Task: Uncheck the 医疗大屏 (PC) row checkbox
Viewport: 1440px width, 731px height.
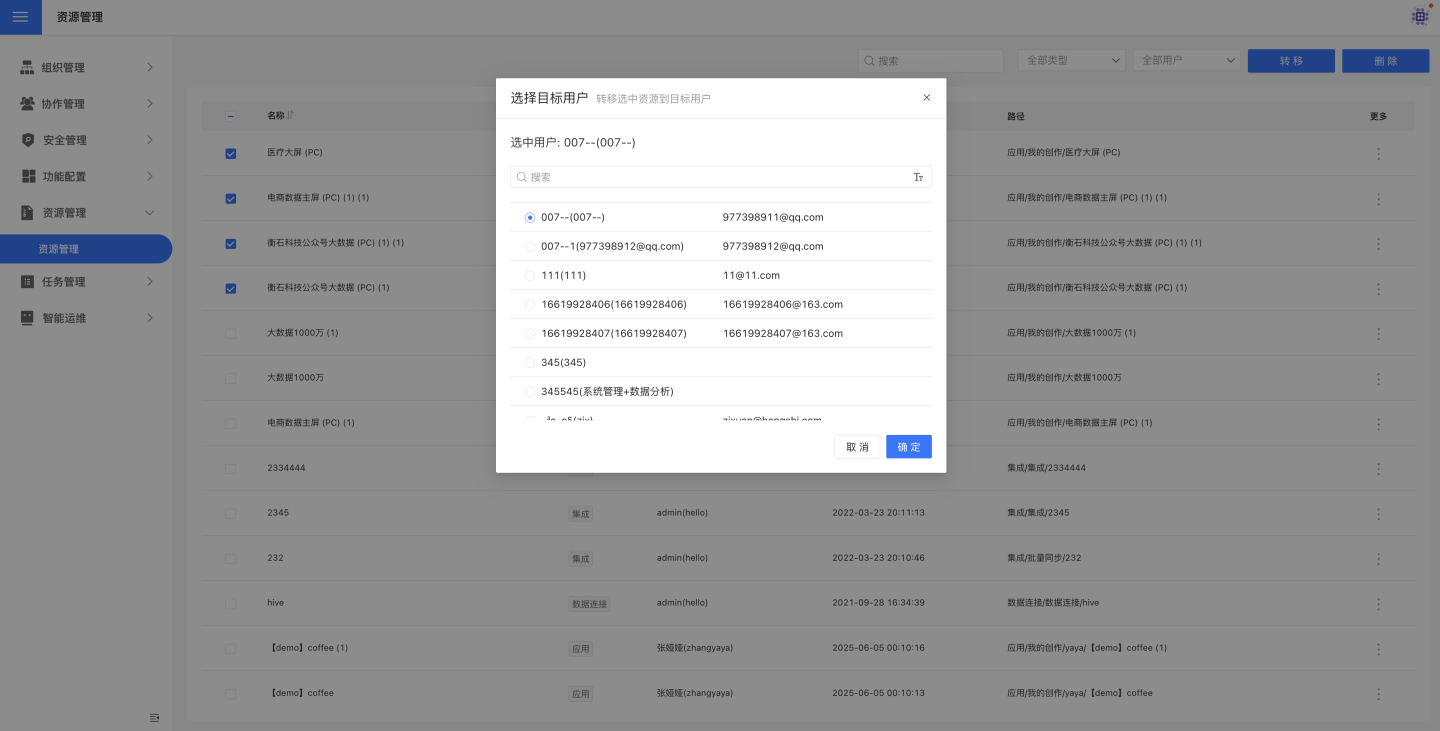Action: pos(231,154)
